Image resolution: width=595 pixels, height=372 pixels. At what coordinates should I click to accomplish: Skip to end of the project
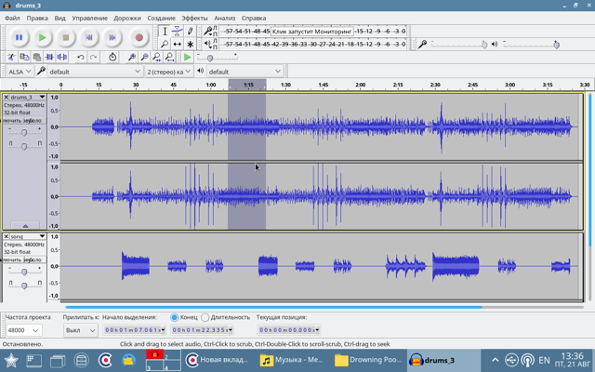[112, 37]
